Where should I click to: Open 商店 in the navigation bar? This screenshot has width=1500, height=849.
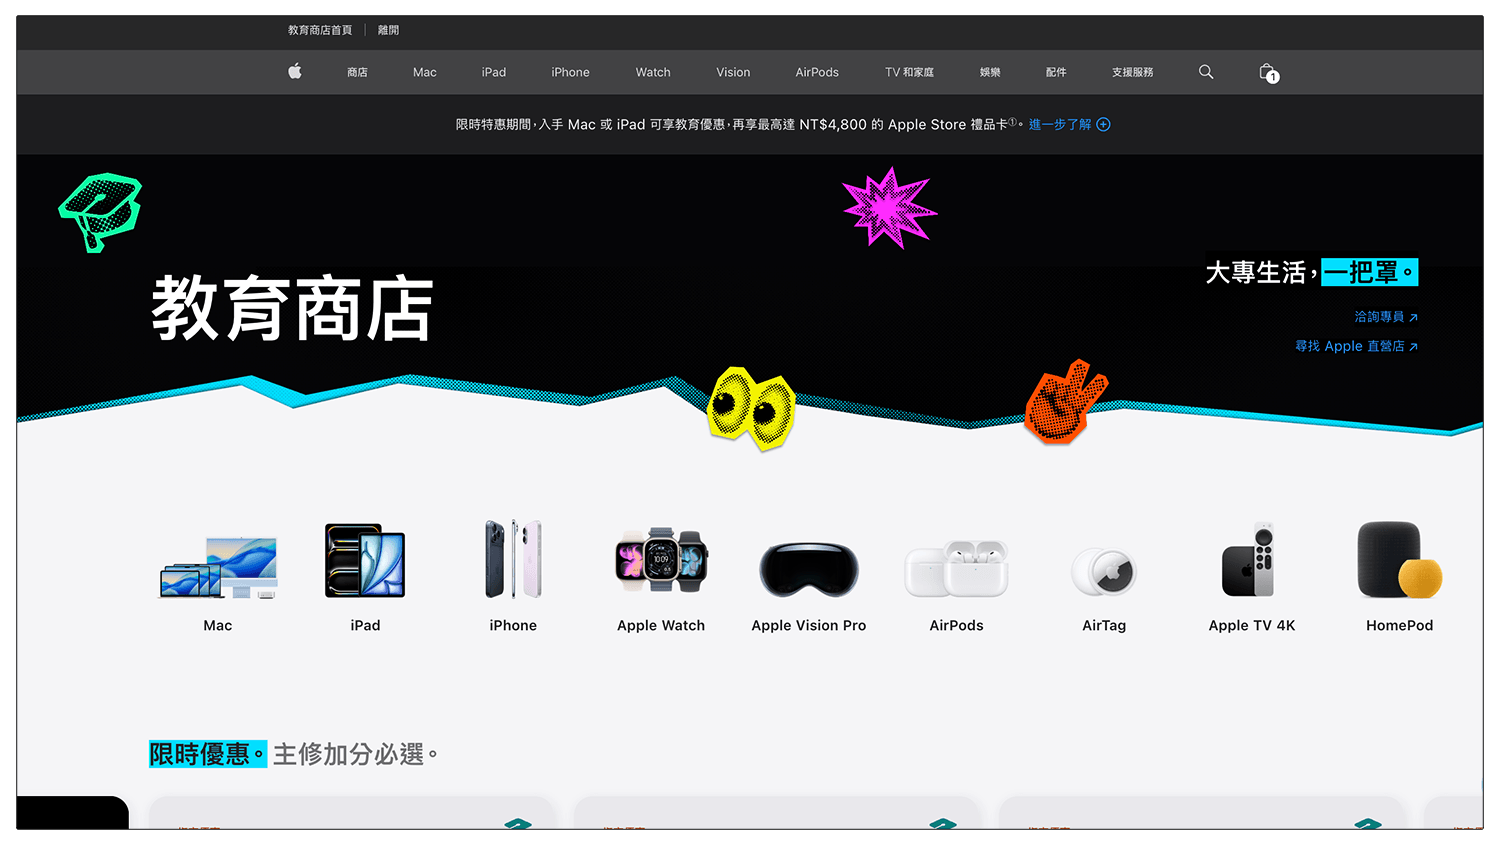click(x=357, y=72)
